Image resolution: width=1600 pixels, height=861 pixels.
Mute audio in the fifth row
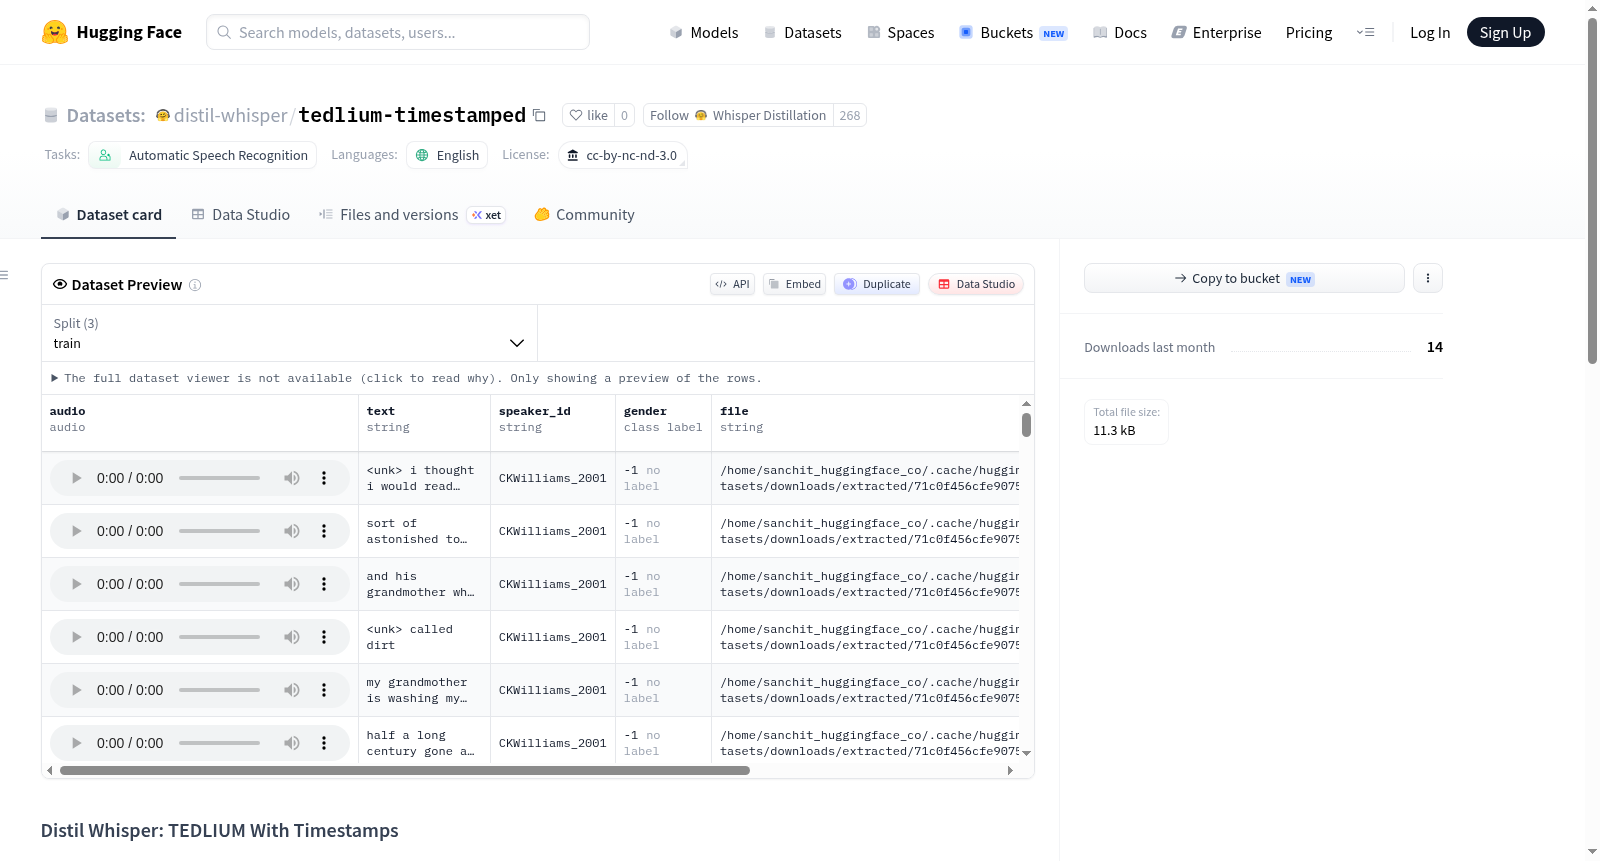291,690
